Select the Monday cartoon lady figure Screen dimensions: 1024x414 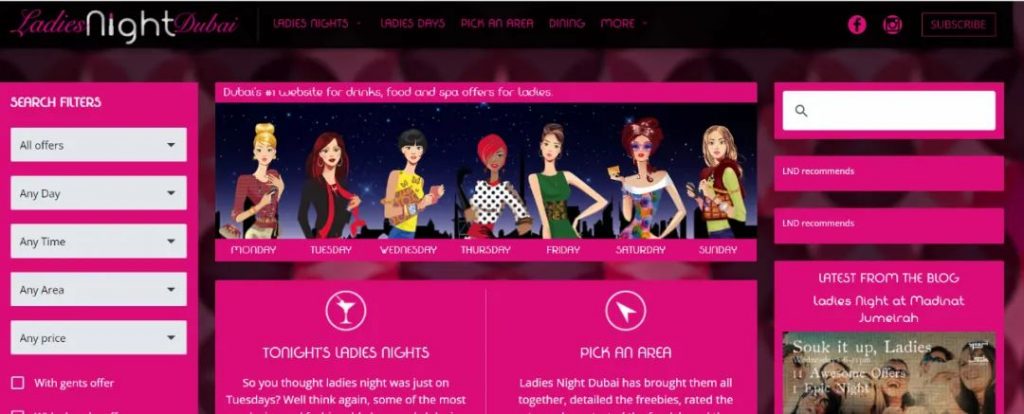tap(260, 180)
